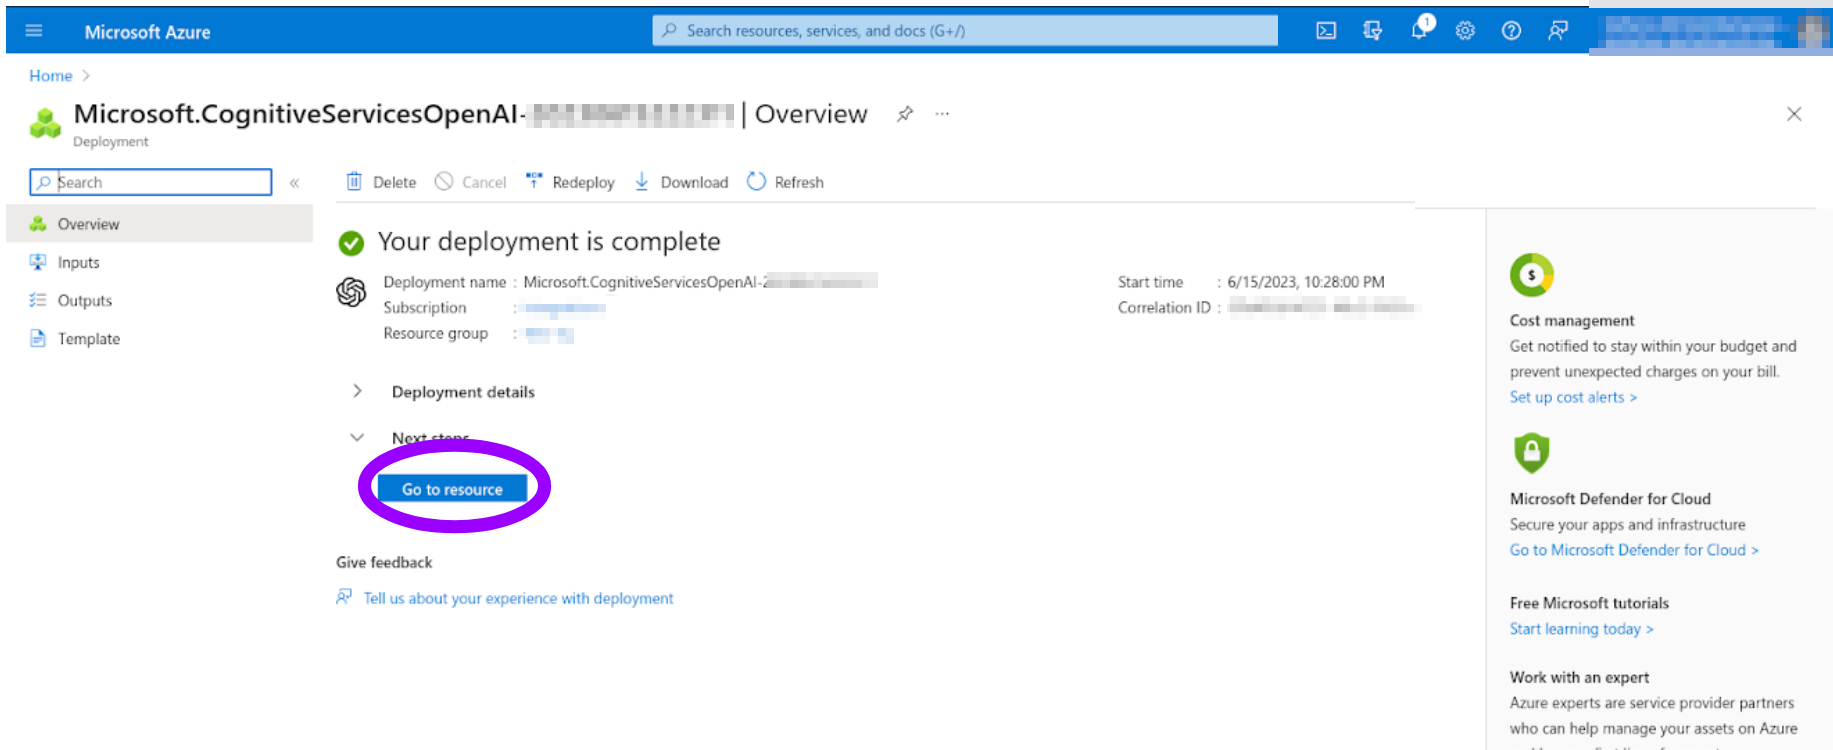Open the feedback icon in header
The height and width of the screenshot is (750, 1833).
pos(1558,31)
